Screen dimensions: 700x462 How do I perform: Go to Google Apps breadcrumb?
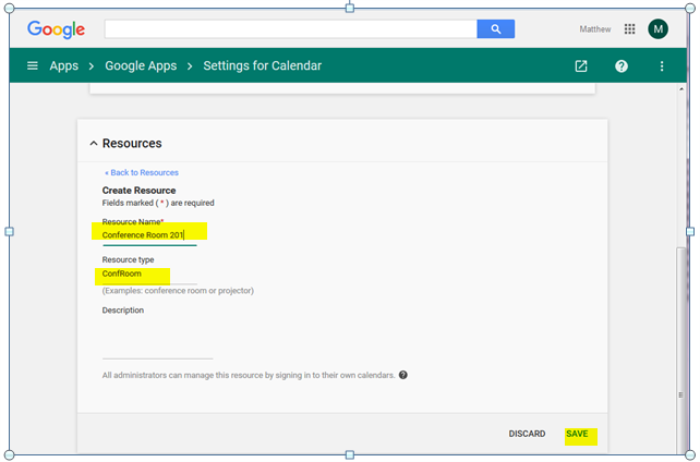point(141,66)
